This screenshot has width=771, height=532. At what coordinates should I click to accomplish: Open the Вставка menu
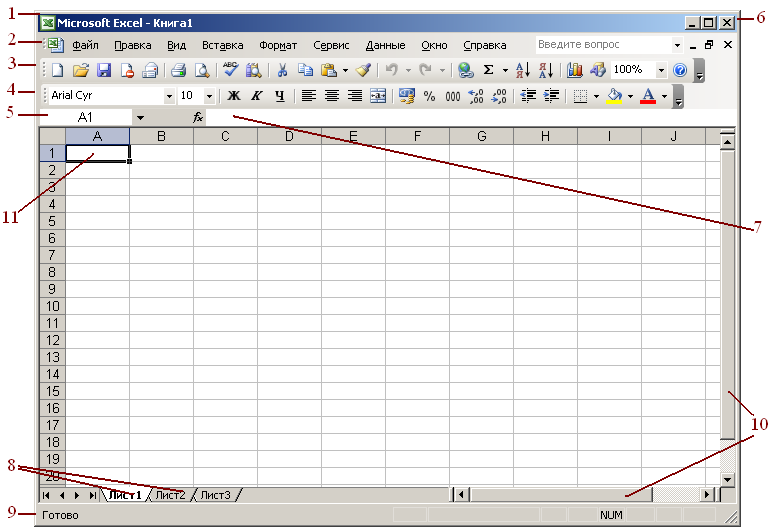point(223,45)
